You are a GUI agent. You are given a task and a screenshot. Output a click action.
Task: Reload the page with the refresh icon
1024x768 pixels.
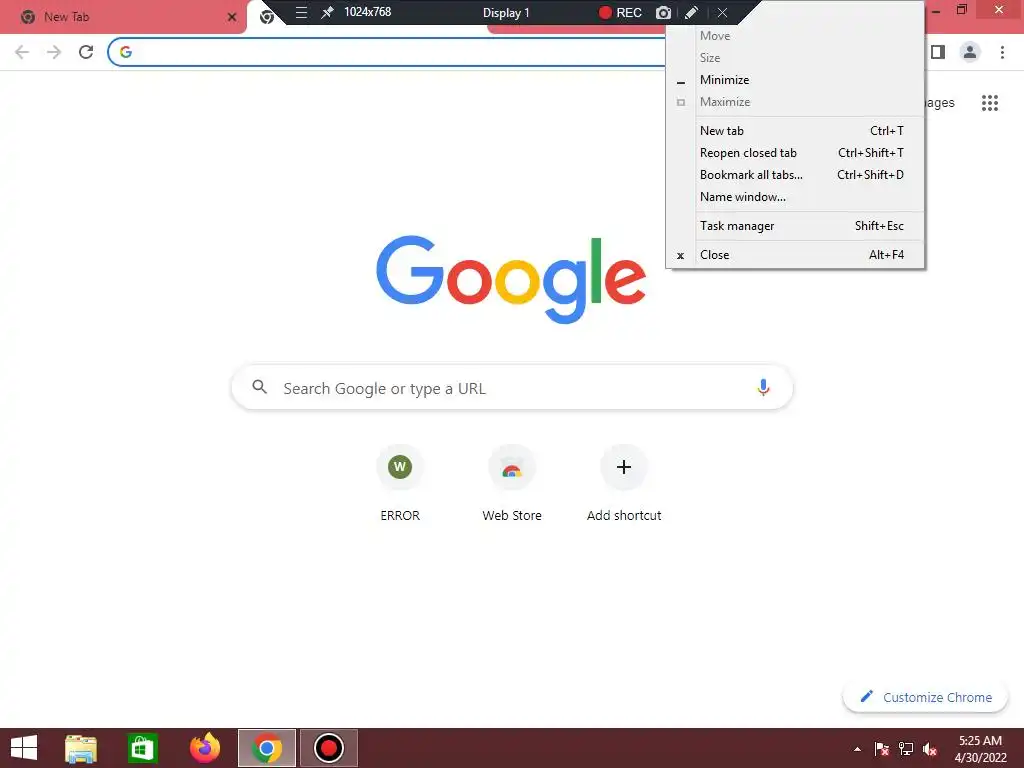tap(86, 52)
